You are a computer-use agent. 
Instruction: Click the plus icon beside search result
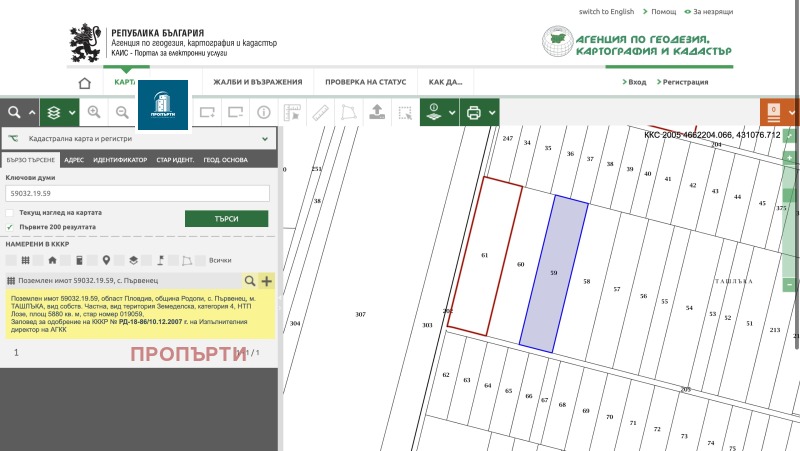pyautogui.click(x=266, y=281)
